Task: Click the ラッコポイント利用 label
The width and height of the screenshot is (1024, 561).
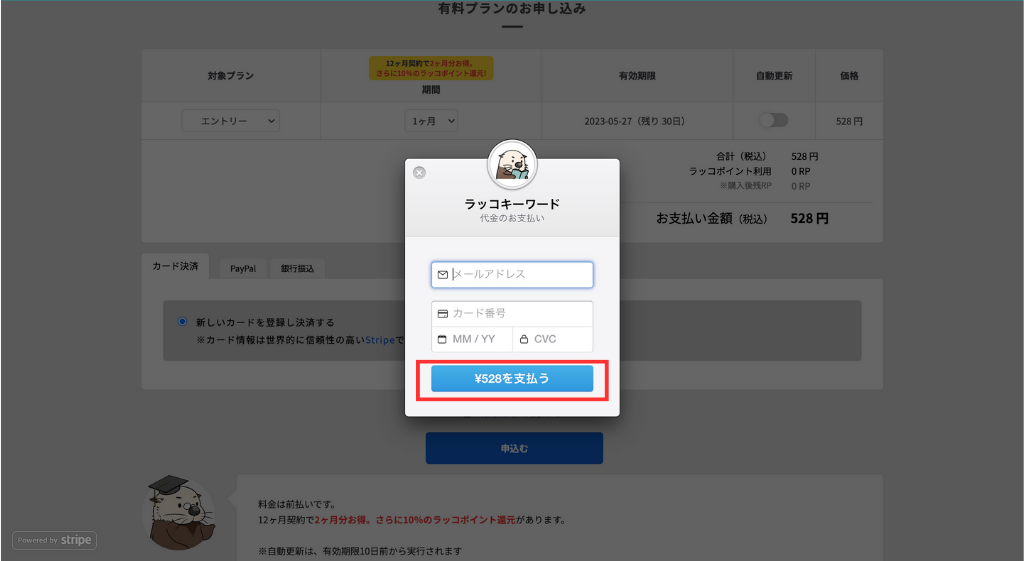Action: 730,171
